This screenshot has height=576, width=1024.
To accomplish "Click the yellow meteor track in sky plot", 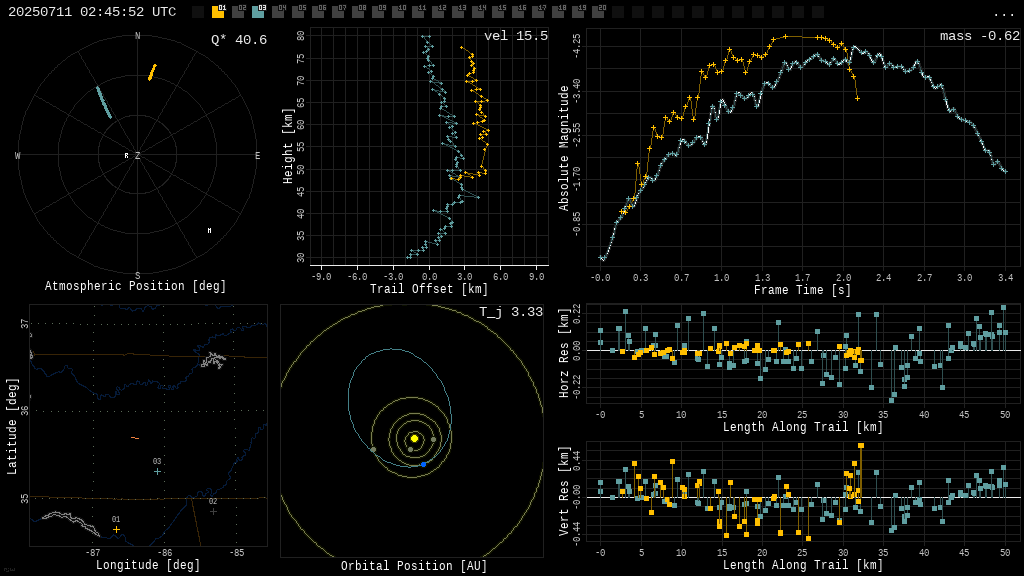I will coord(152,72).
